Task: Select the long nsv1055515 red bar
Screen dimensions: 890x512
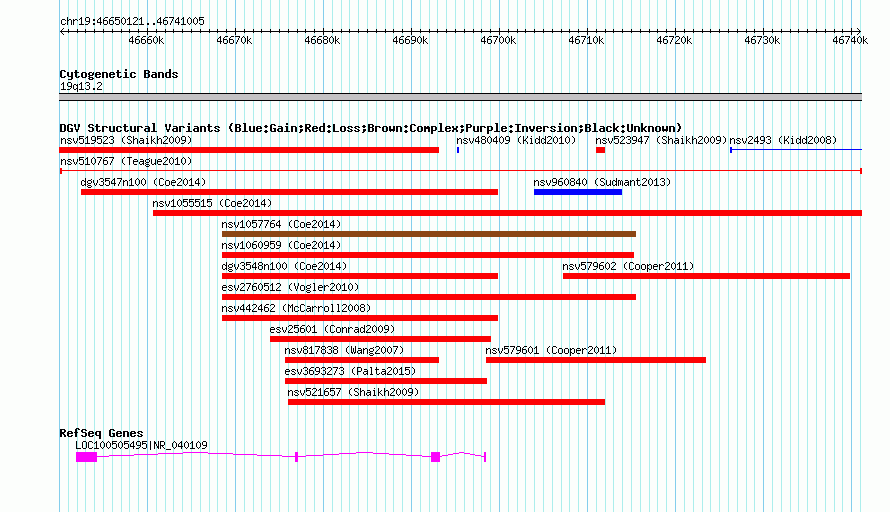Action: [507, 213]
